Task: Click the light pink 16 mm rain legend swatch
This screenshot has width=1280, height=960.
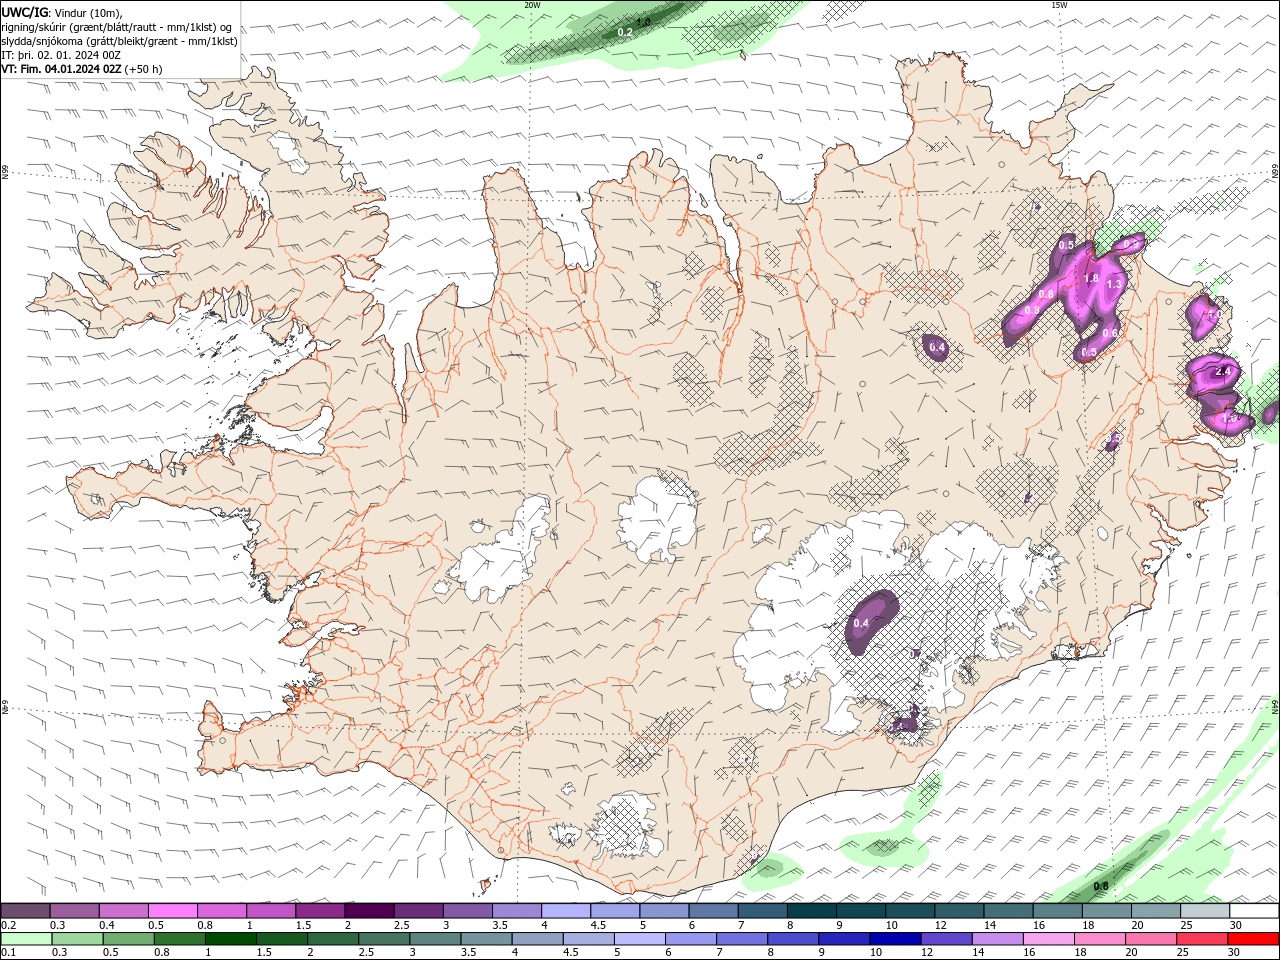Action: click(1048, 939)
